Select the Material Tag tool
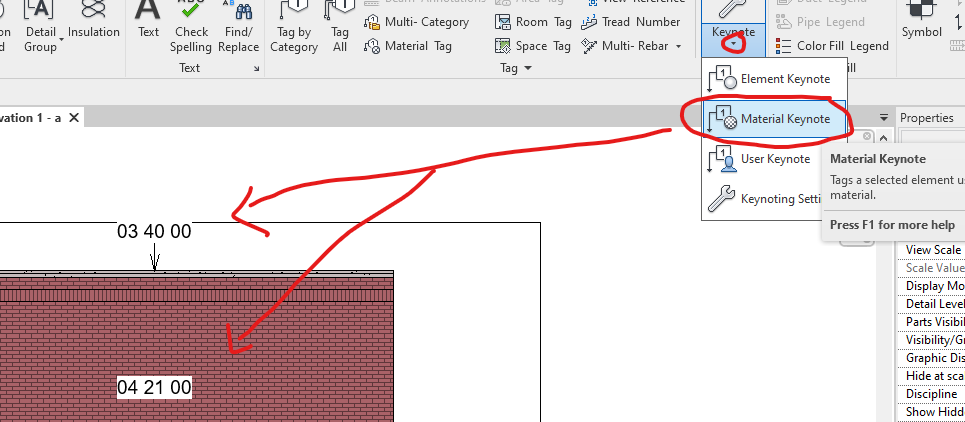 click(x=408, y=46)
